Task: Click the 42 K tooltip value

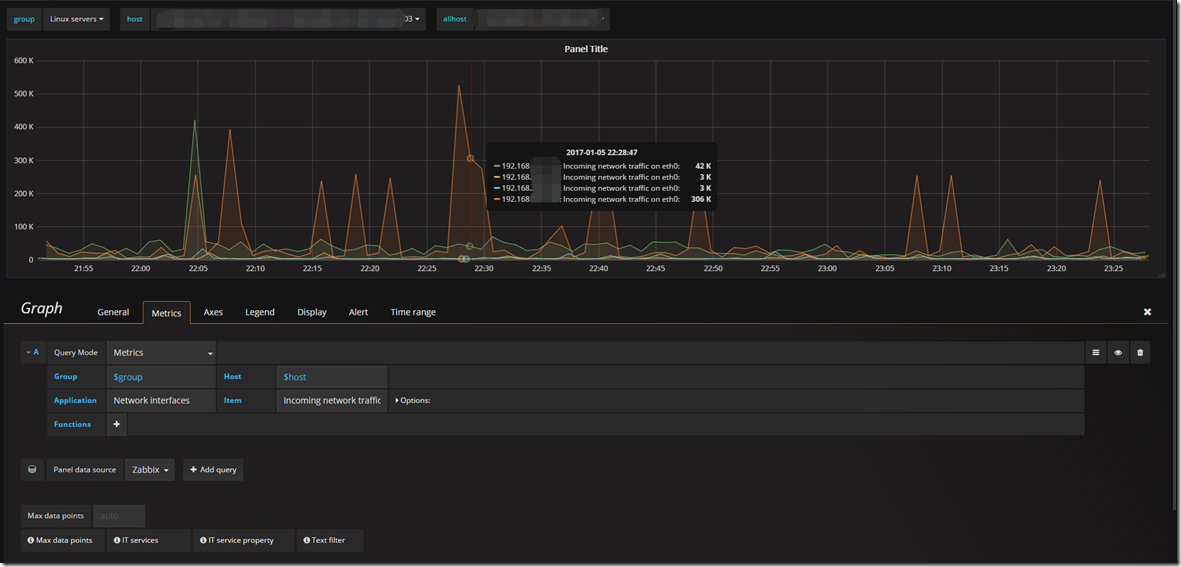Action: pyautogui.click(x=703, y=166)
